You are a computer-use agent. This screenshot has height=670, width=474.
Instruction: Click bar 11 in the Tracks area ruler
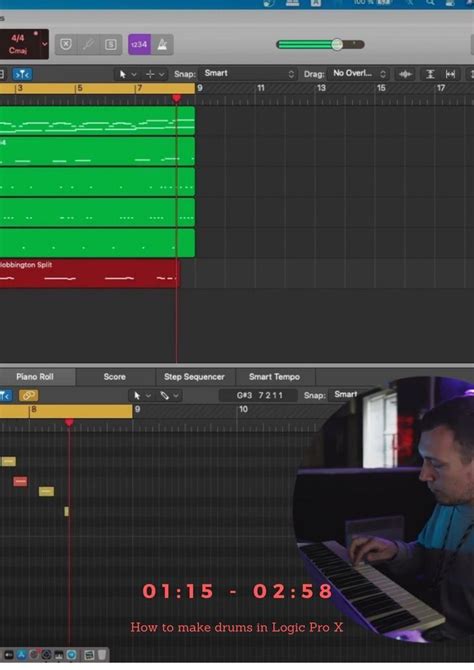pyautogui.click(x=261, y=88)
